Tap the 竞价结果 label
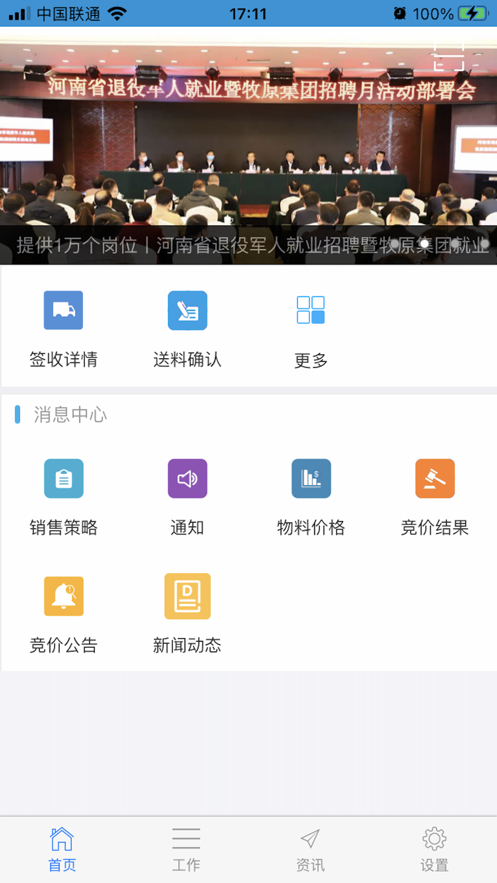 435,528
